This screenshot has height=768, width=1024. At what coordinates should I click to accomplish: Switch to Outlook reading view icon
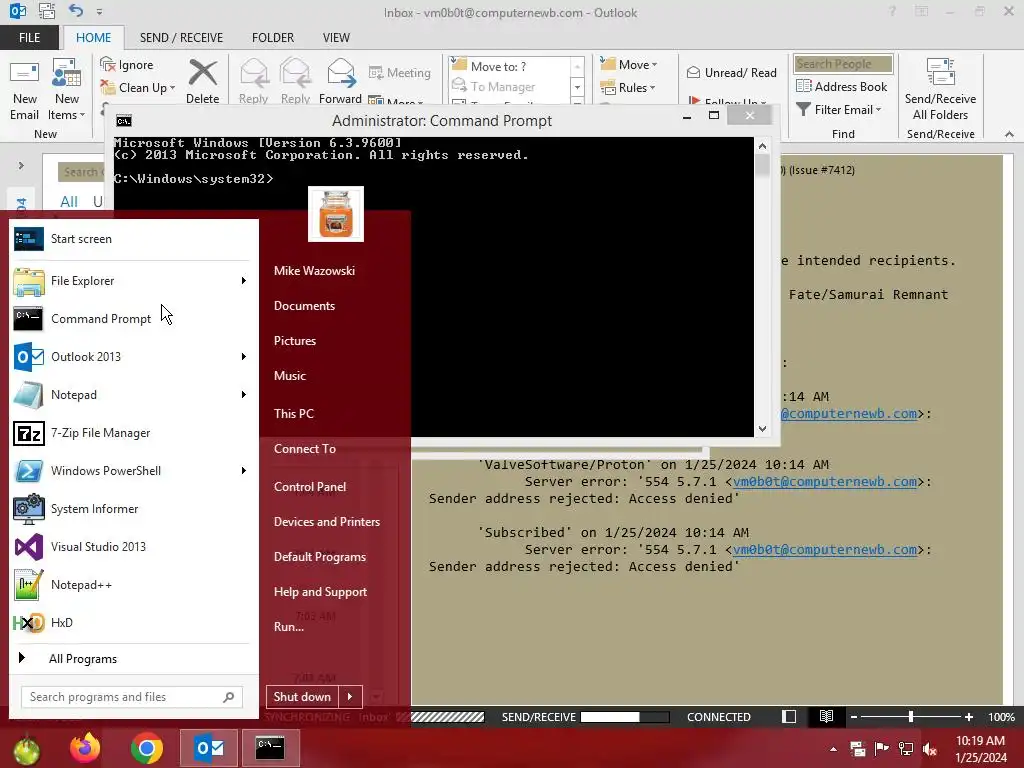pyautogui.click(x=826, y=716)
